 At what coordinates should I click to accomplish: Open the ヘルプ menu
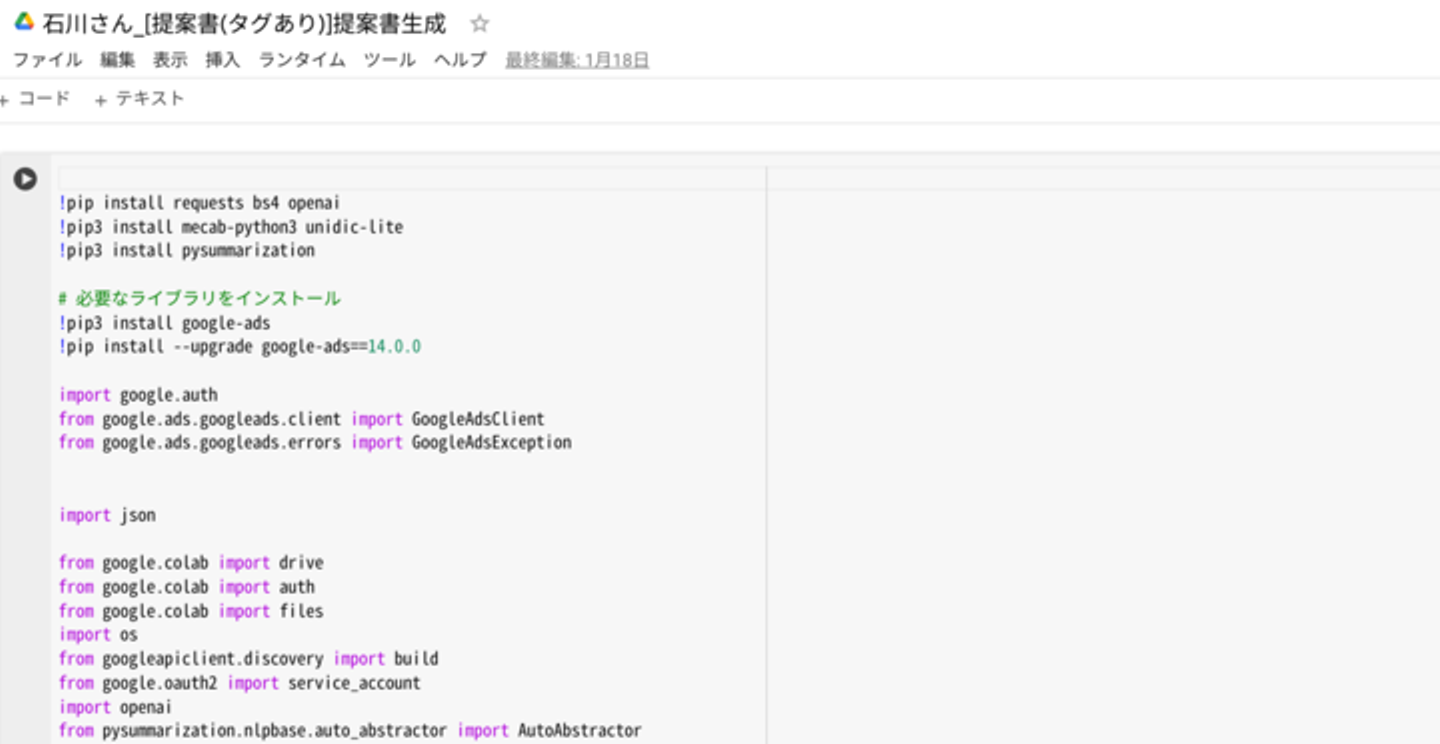(460, 60)
